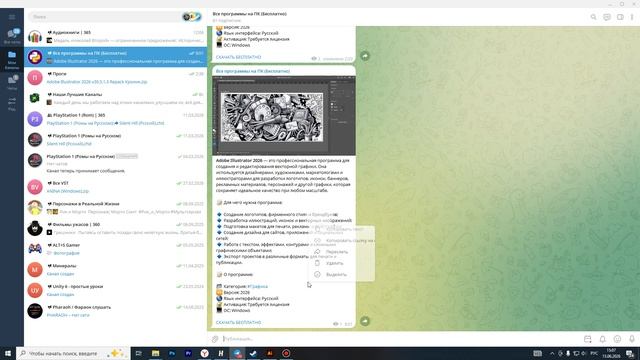Open the stories avatars next to search
This screenshot has width=640, height=360.
point(192,17)
